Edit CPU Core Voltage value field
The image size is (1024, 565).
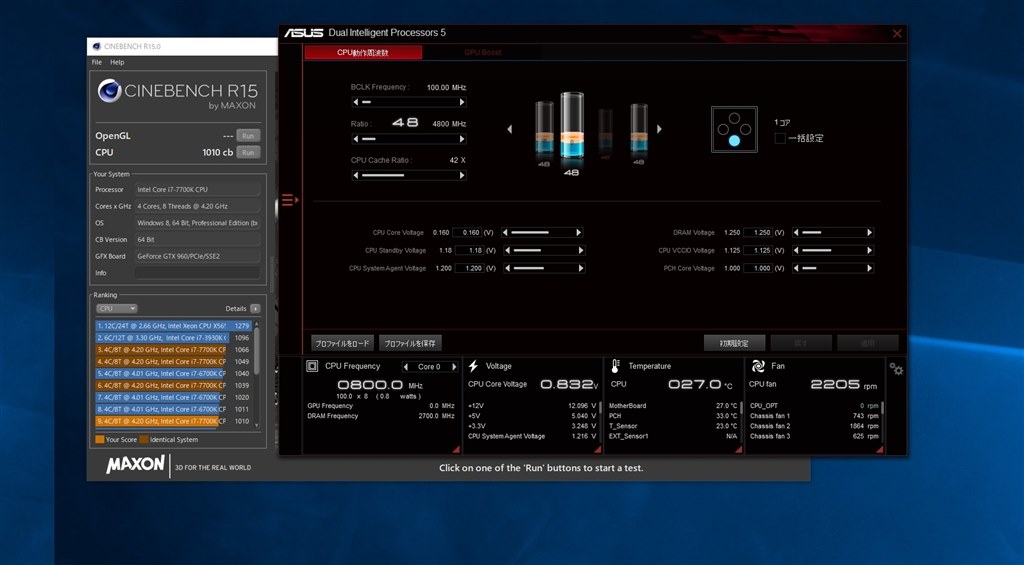467,233
